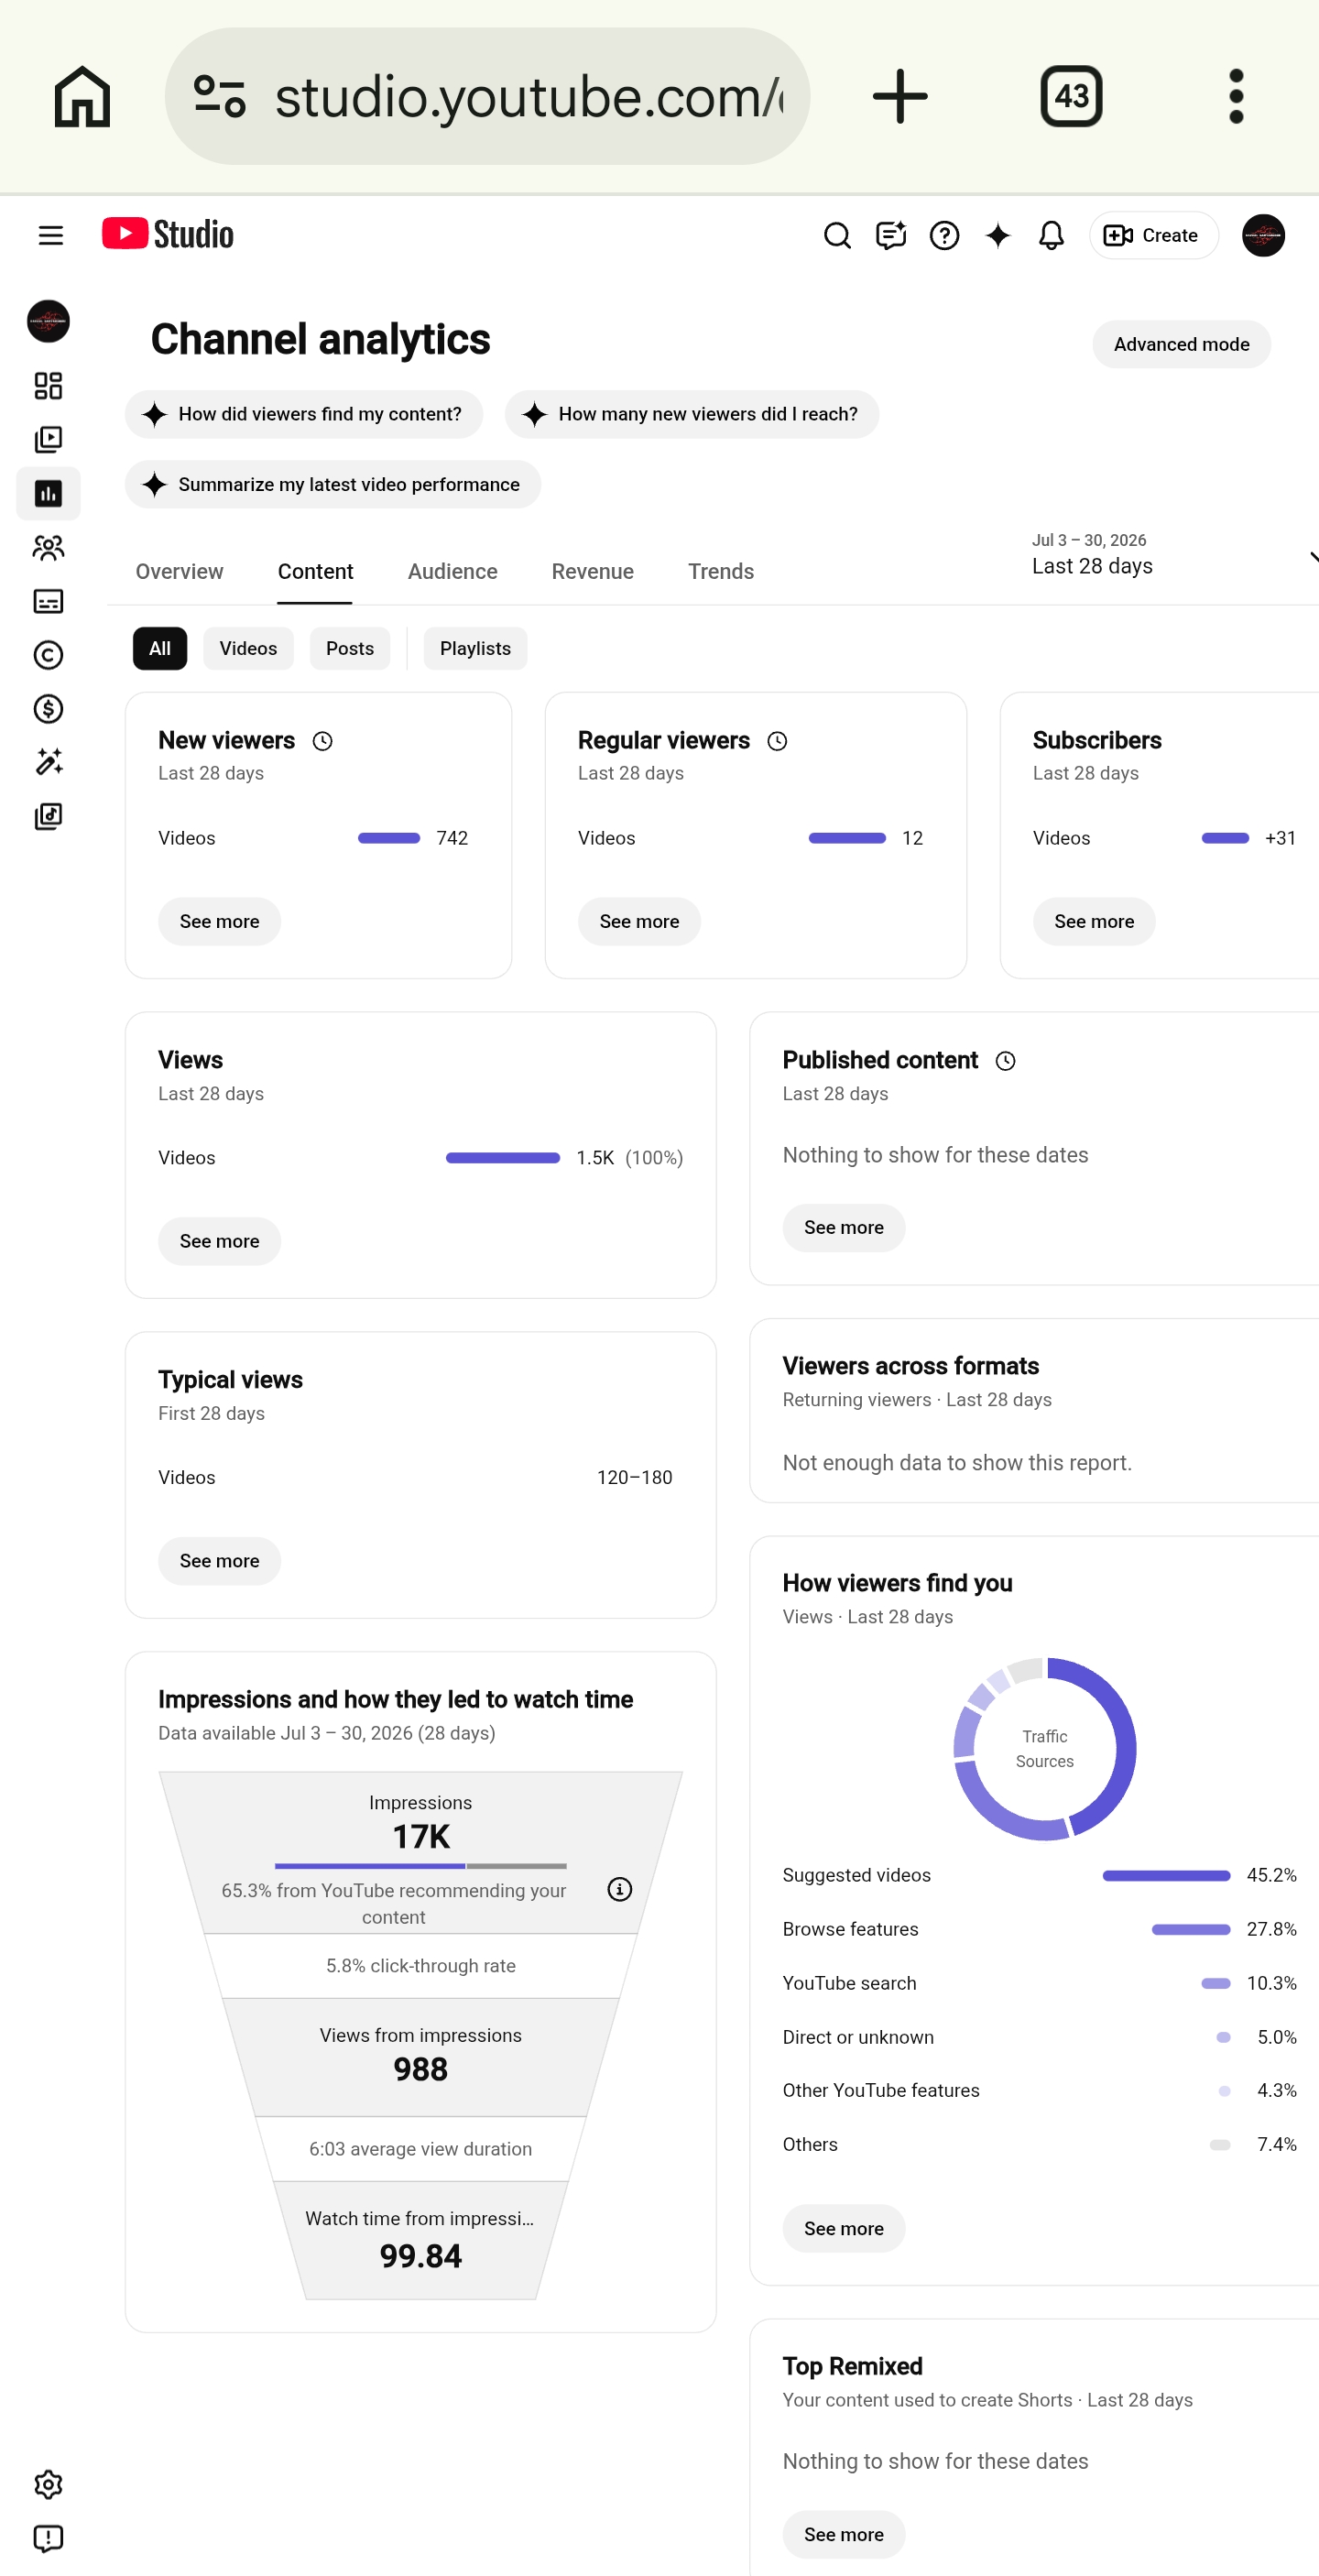This screenshot has width=1319, height=2576.
Task: Click the YouTube Studio logo
Action: click(x=168, y=234)
